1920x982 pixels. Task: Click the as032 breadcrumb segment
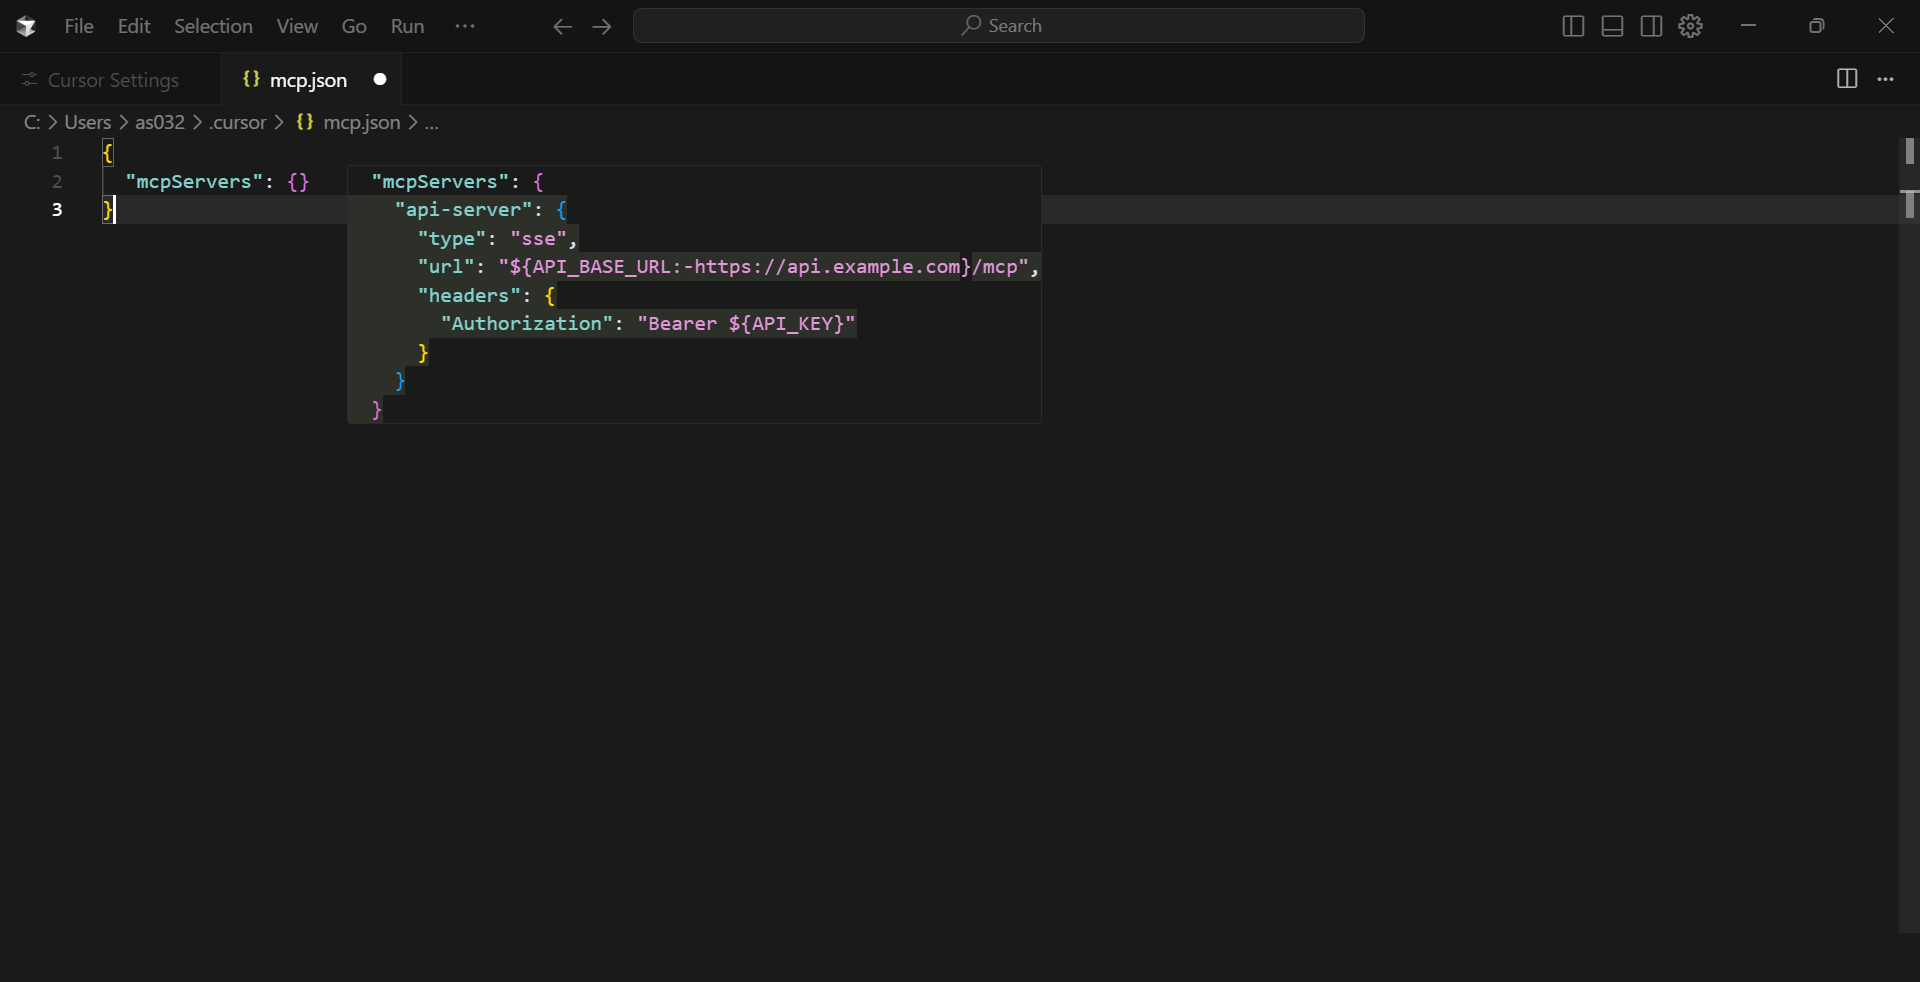tap(160, 122)
